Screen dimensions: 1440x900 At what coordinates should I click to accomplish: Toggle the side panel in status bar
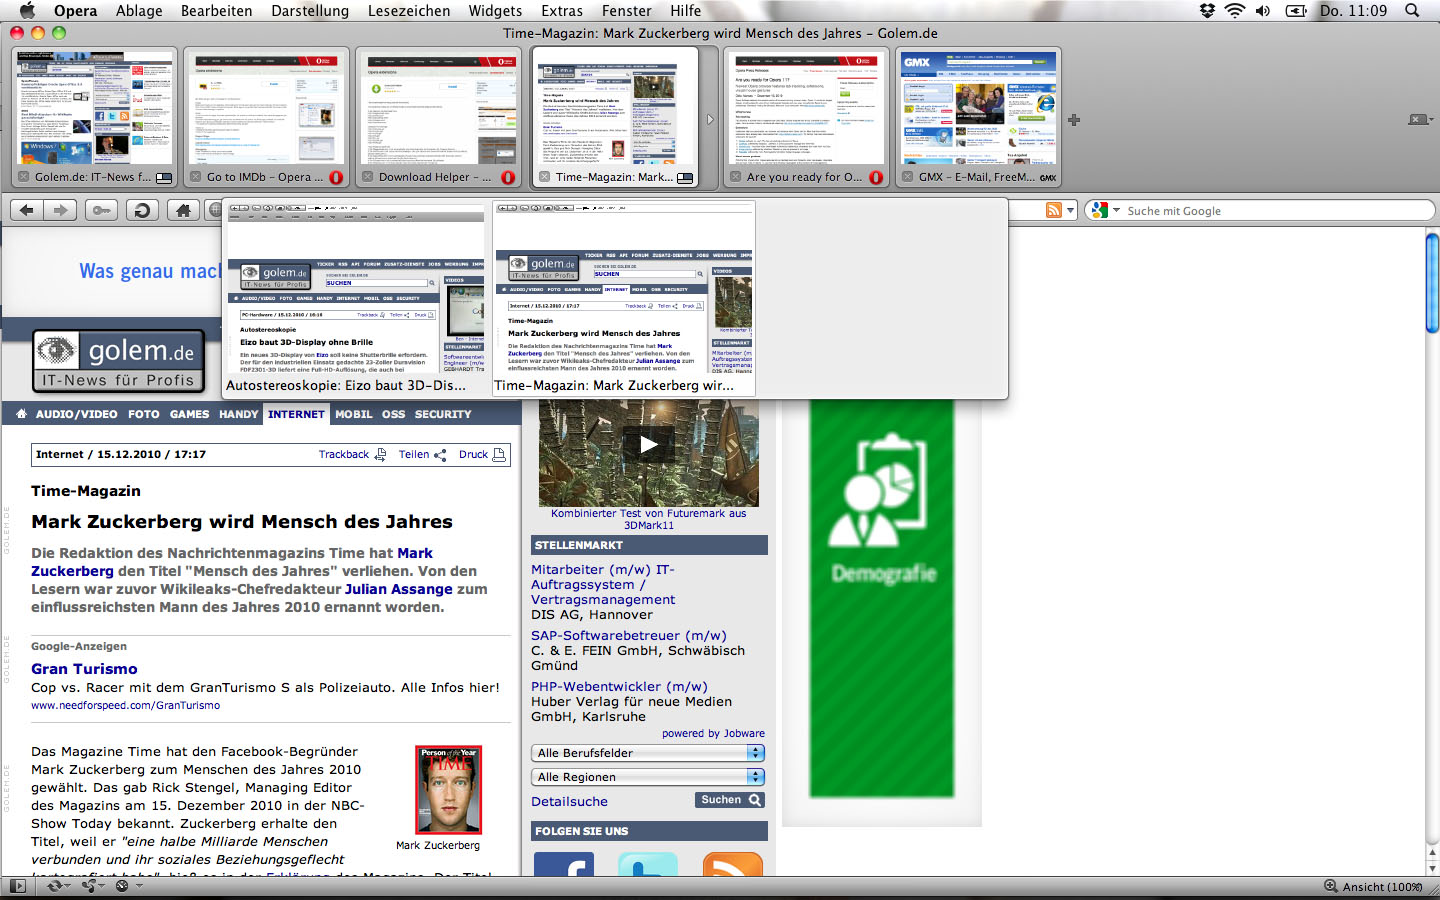tap(17, 886)
